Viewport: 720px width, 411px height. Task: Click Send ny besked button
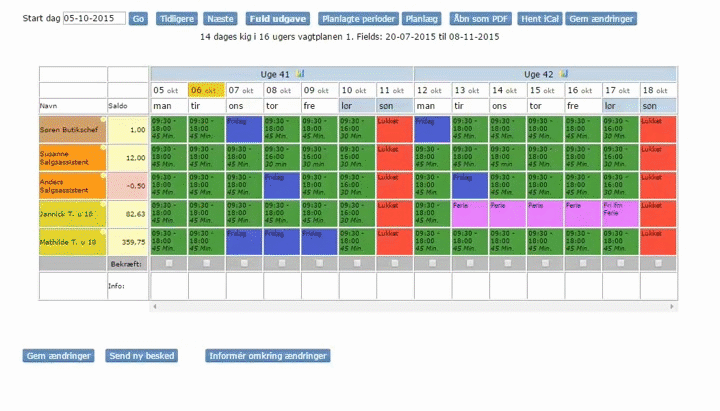pos(141,356)
